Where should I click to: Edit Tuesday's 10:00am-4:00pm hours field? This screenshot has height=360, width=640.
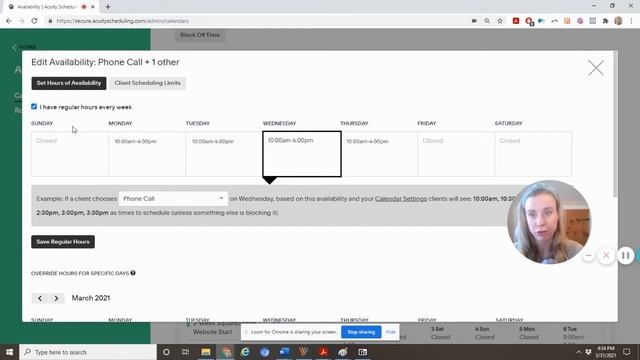coord(224,154)
